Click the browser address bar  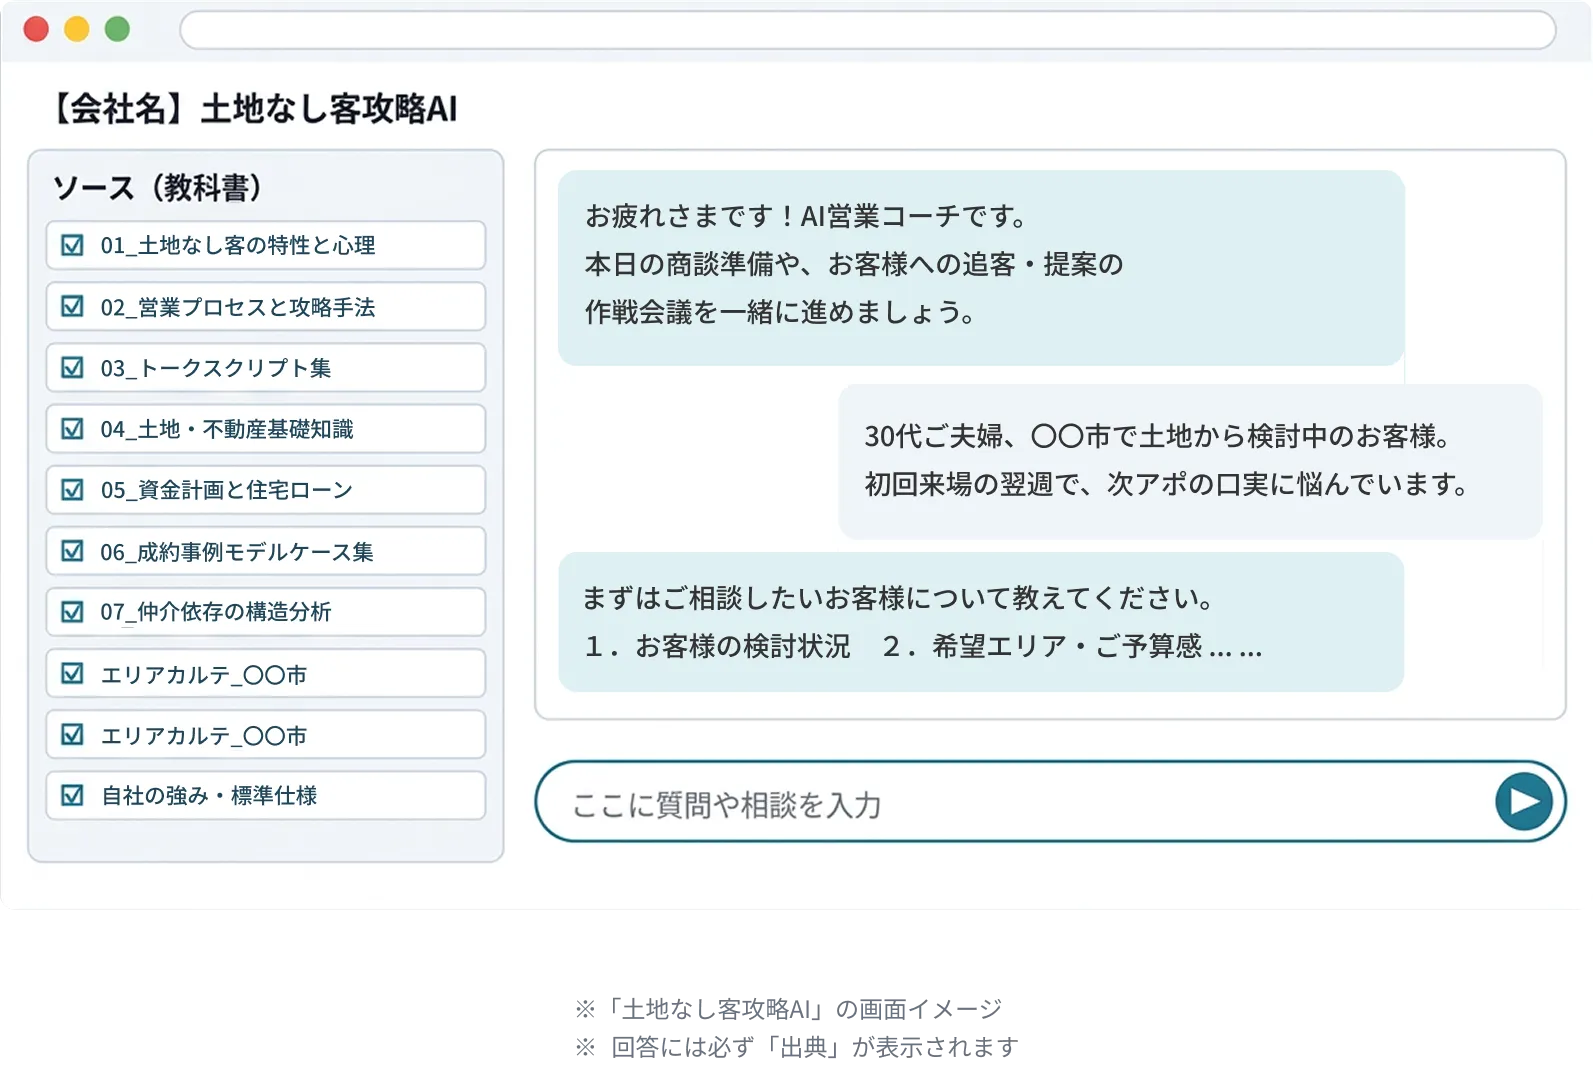[867, 30]
